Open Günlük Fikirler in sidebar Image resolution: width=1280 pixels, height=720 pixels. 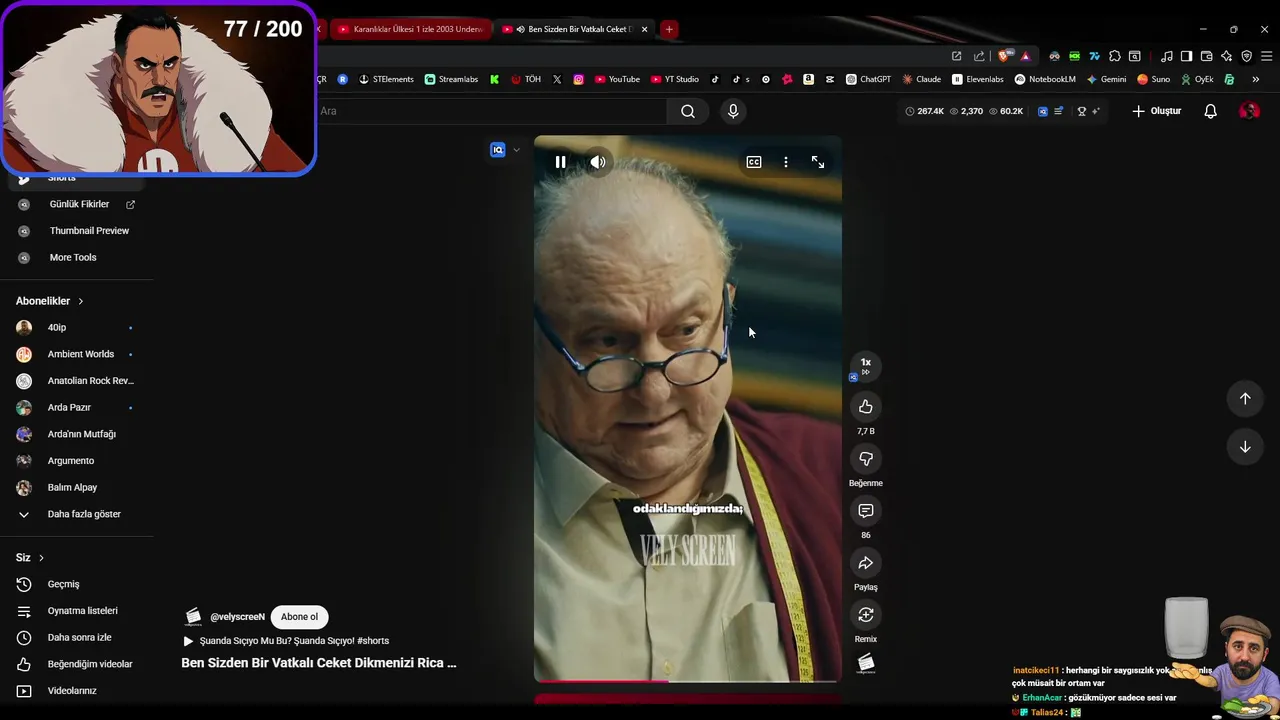pyautogui.click(x=76, y=204)
